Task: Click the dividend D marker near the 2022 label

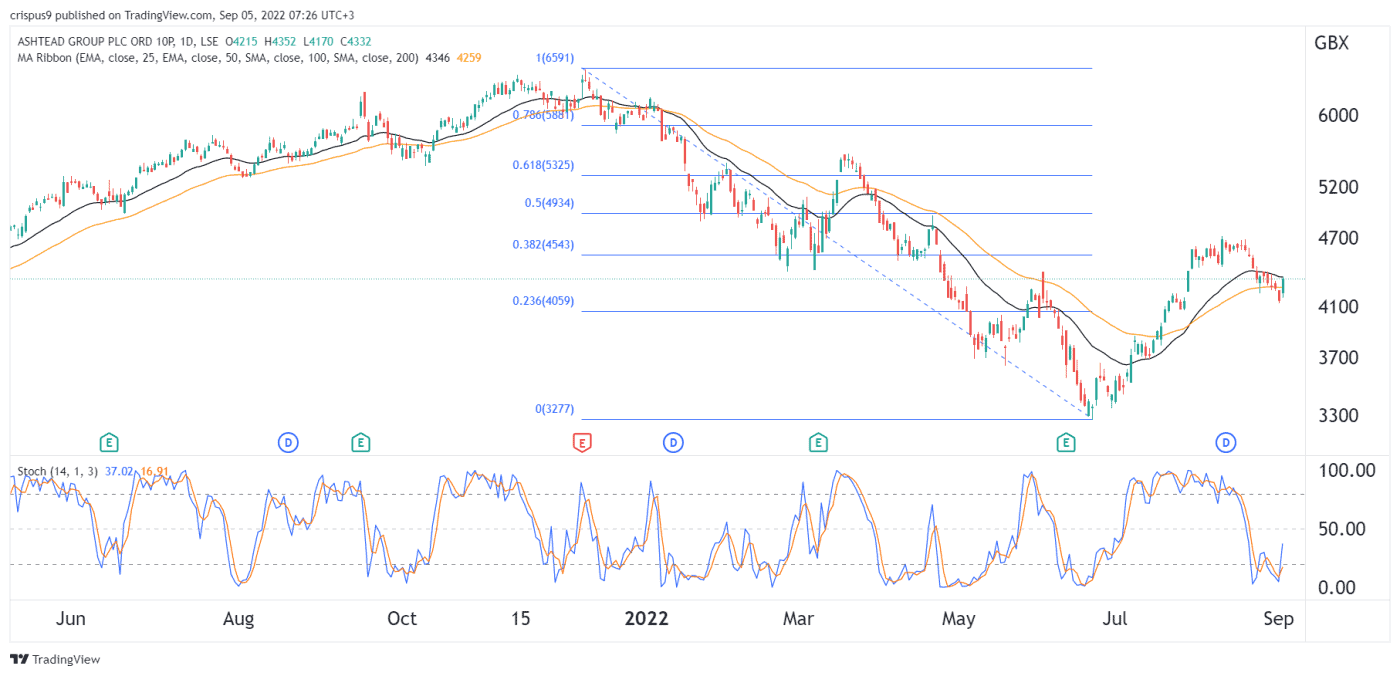Action: coord(673,441)
